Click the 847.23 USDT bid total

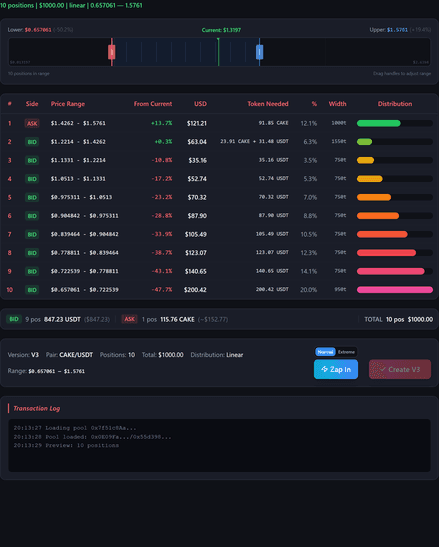click(x=62, y=319)
